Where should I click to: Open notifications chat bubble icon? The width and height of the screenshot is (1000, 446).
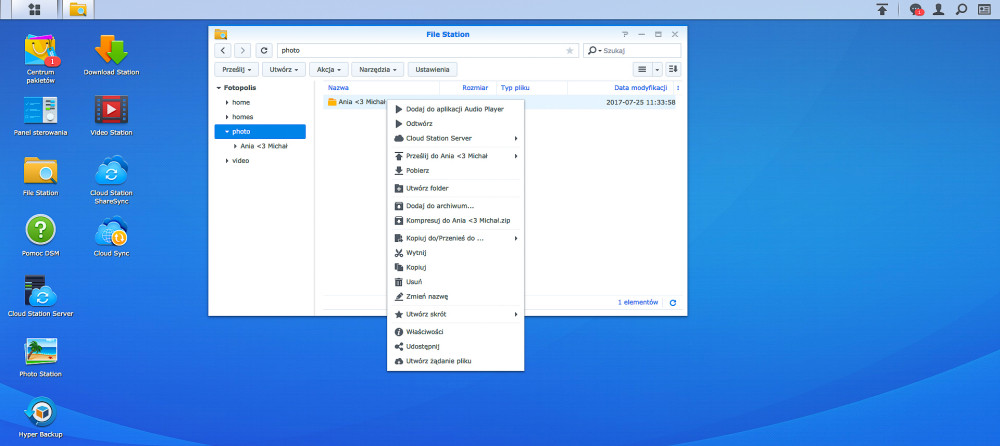tap(916, 9)
